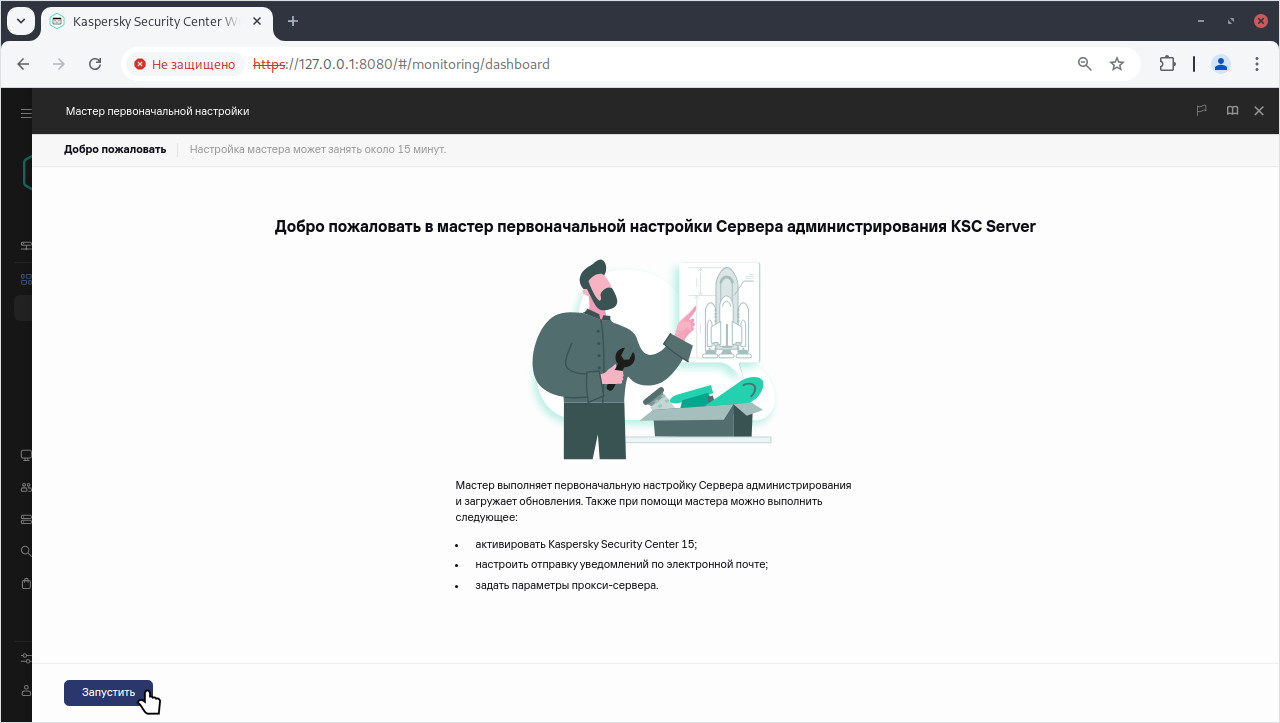Click the browser Back arrow
This screenshot has width=1280, height=723.
tap(24, 64)
